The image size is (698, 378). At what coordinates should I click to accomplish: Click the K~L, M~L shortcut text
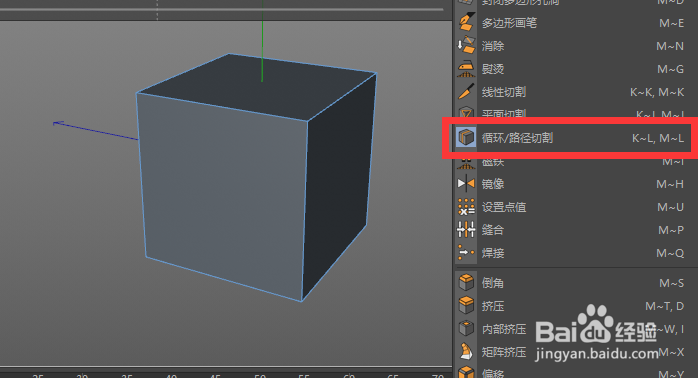click(658, 138)
